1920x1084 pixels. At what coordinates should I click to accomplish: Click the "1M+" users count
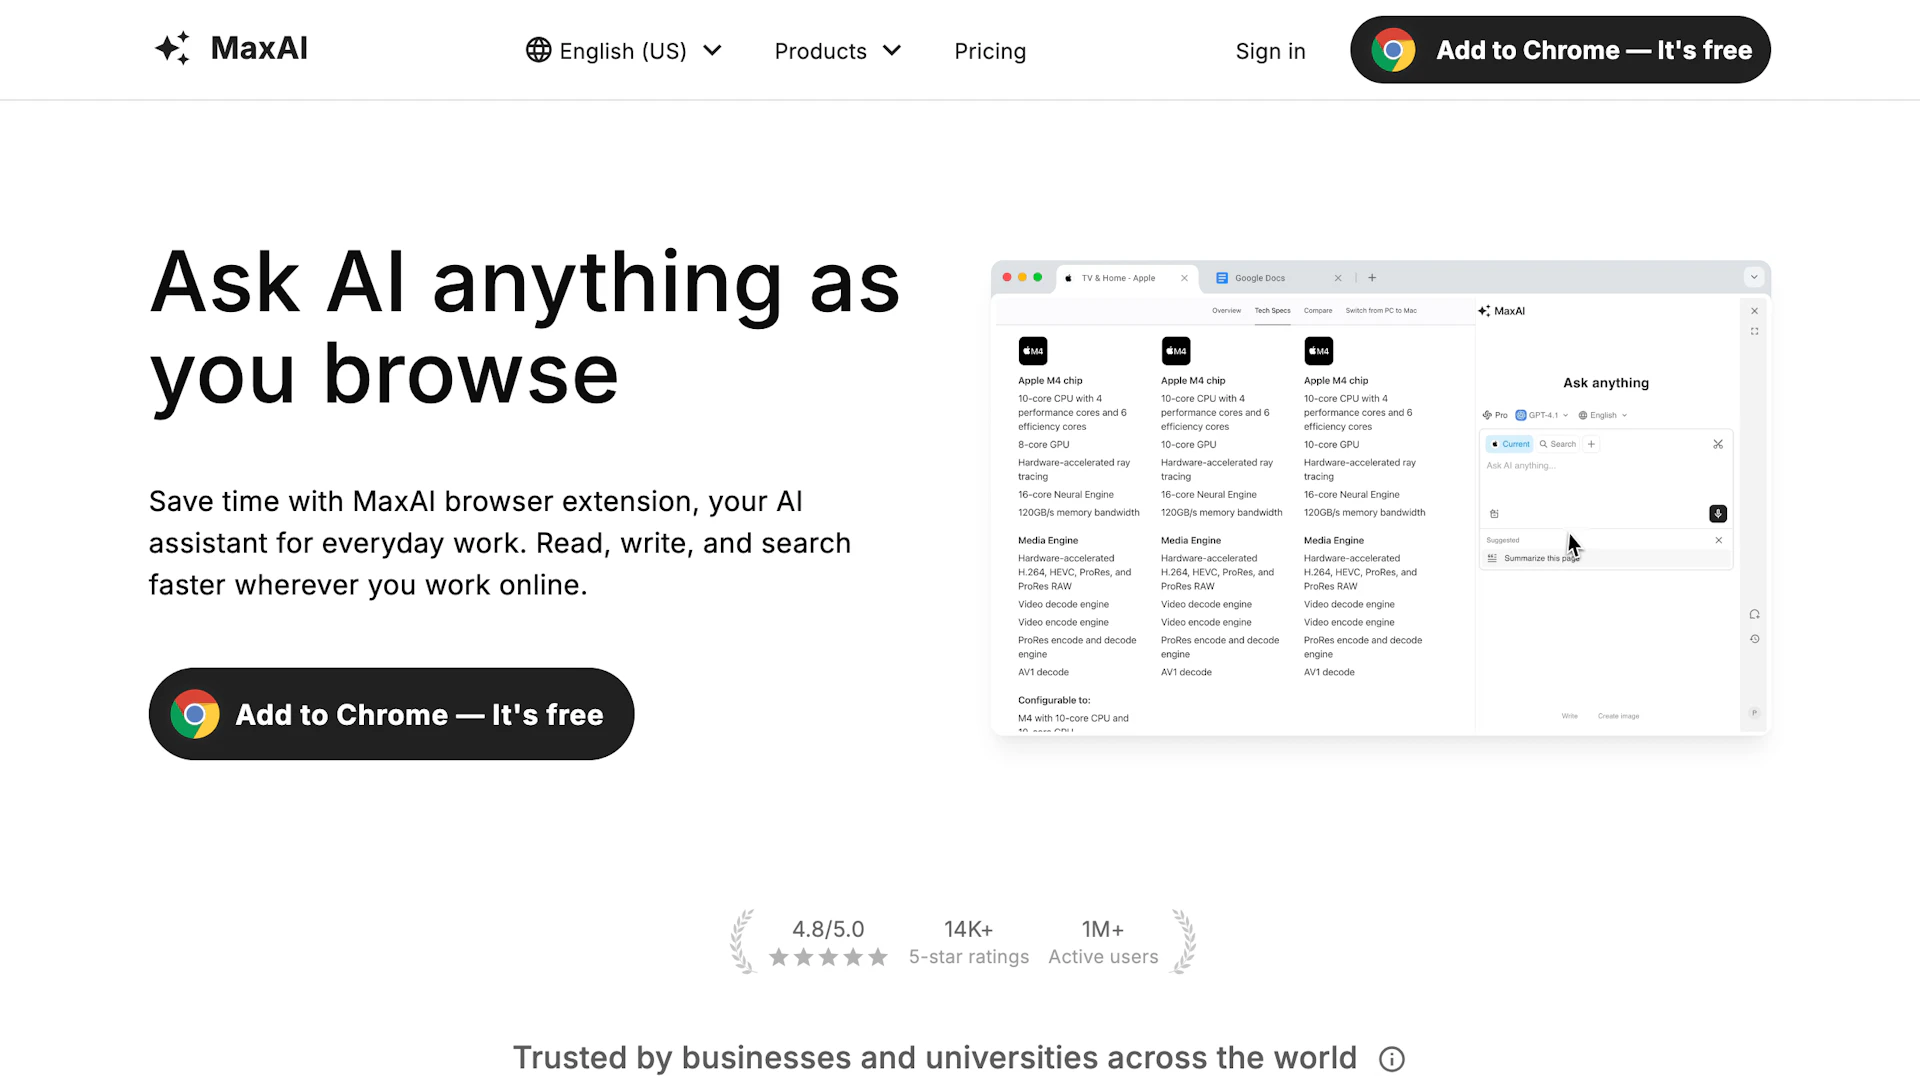[1103, 929]
